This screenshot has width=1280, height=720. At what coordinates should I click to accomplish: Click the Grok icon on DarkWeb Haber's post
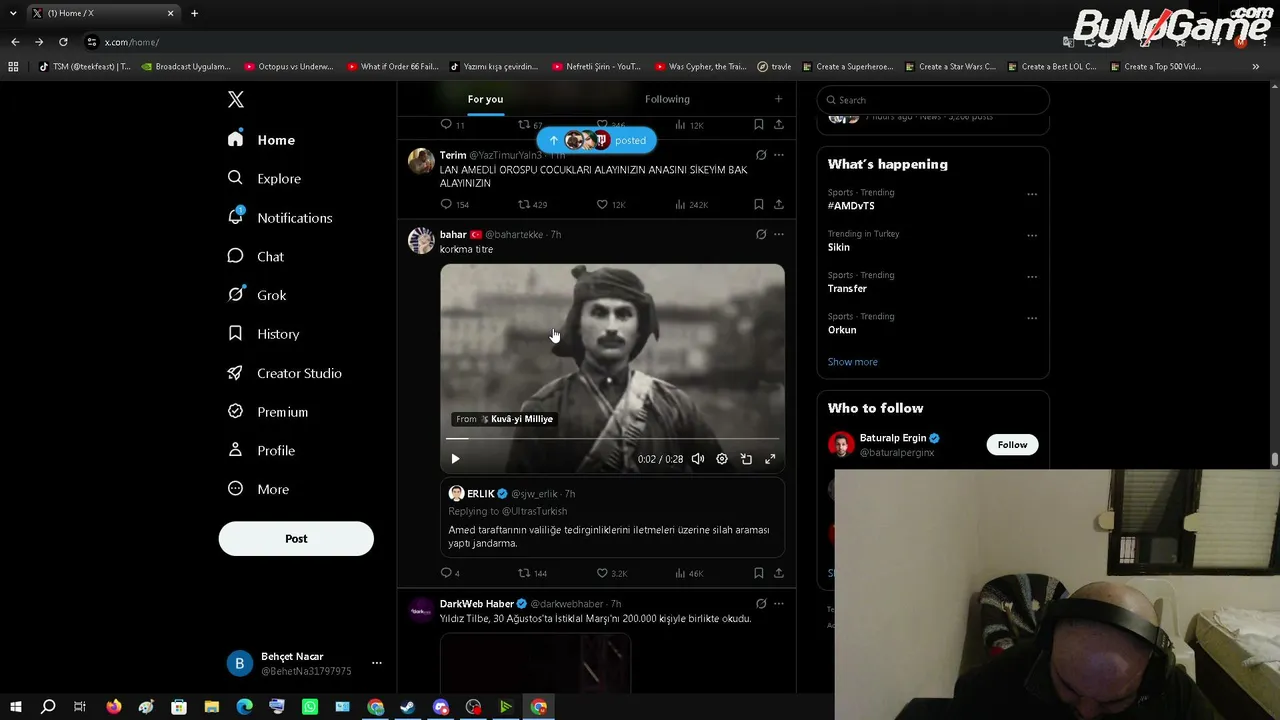(761, 604)
